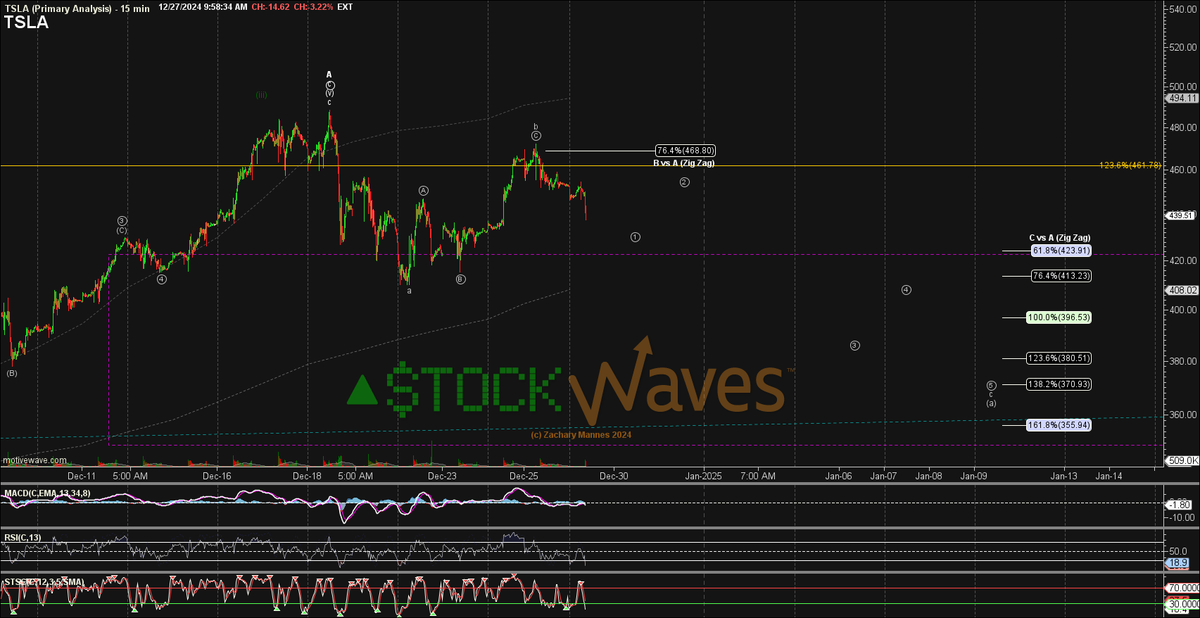Click the EXT extended-hours indicator
Image resolution: width=1200 pixels, height=618 pixels.
tap(345, 6)
